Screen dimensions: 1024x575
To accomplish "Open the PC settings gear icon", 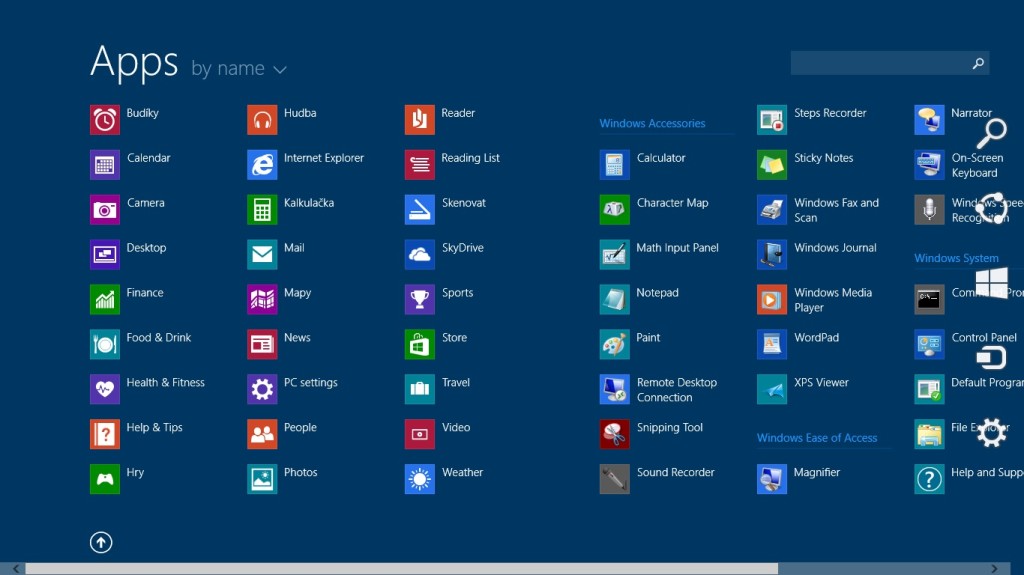I will (262, 389).
